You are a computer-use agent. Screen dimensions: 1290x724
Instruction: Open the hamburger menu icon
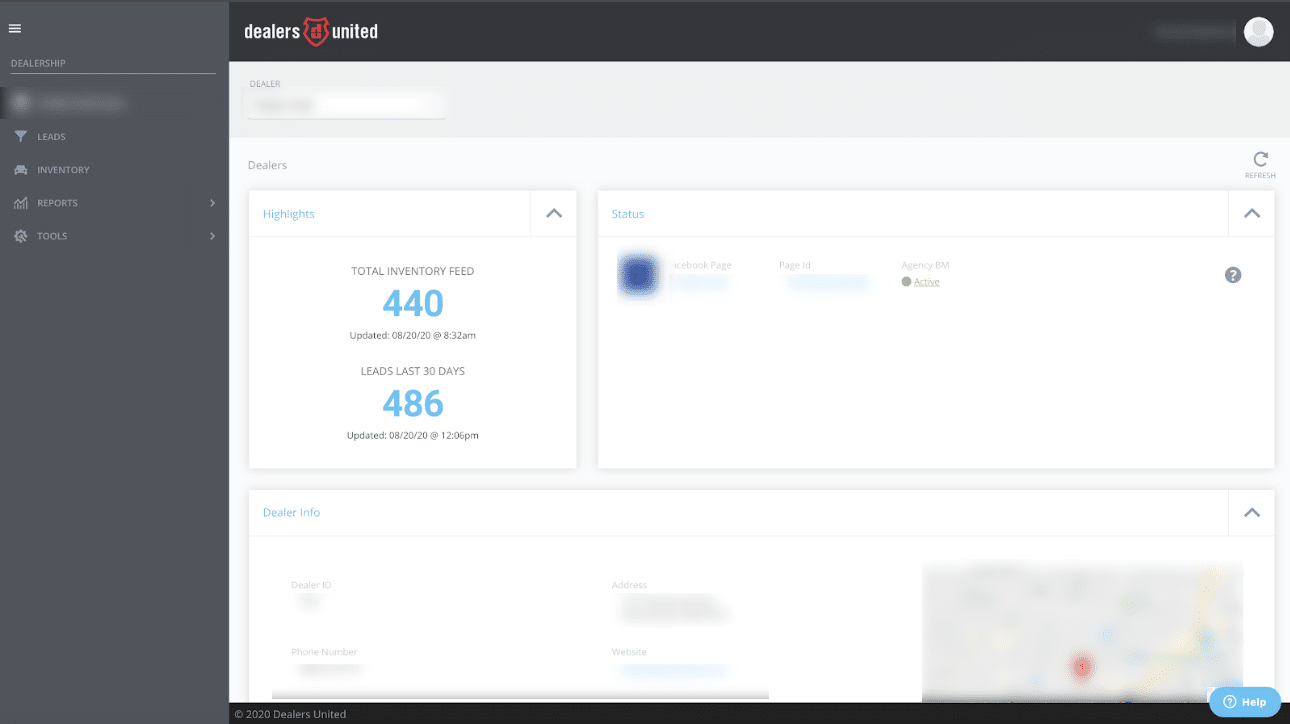tap(15, 29)
